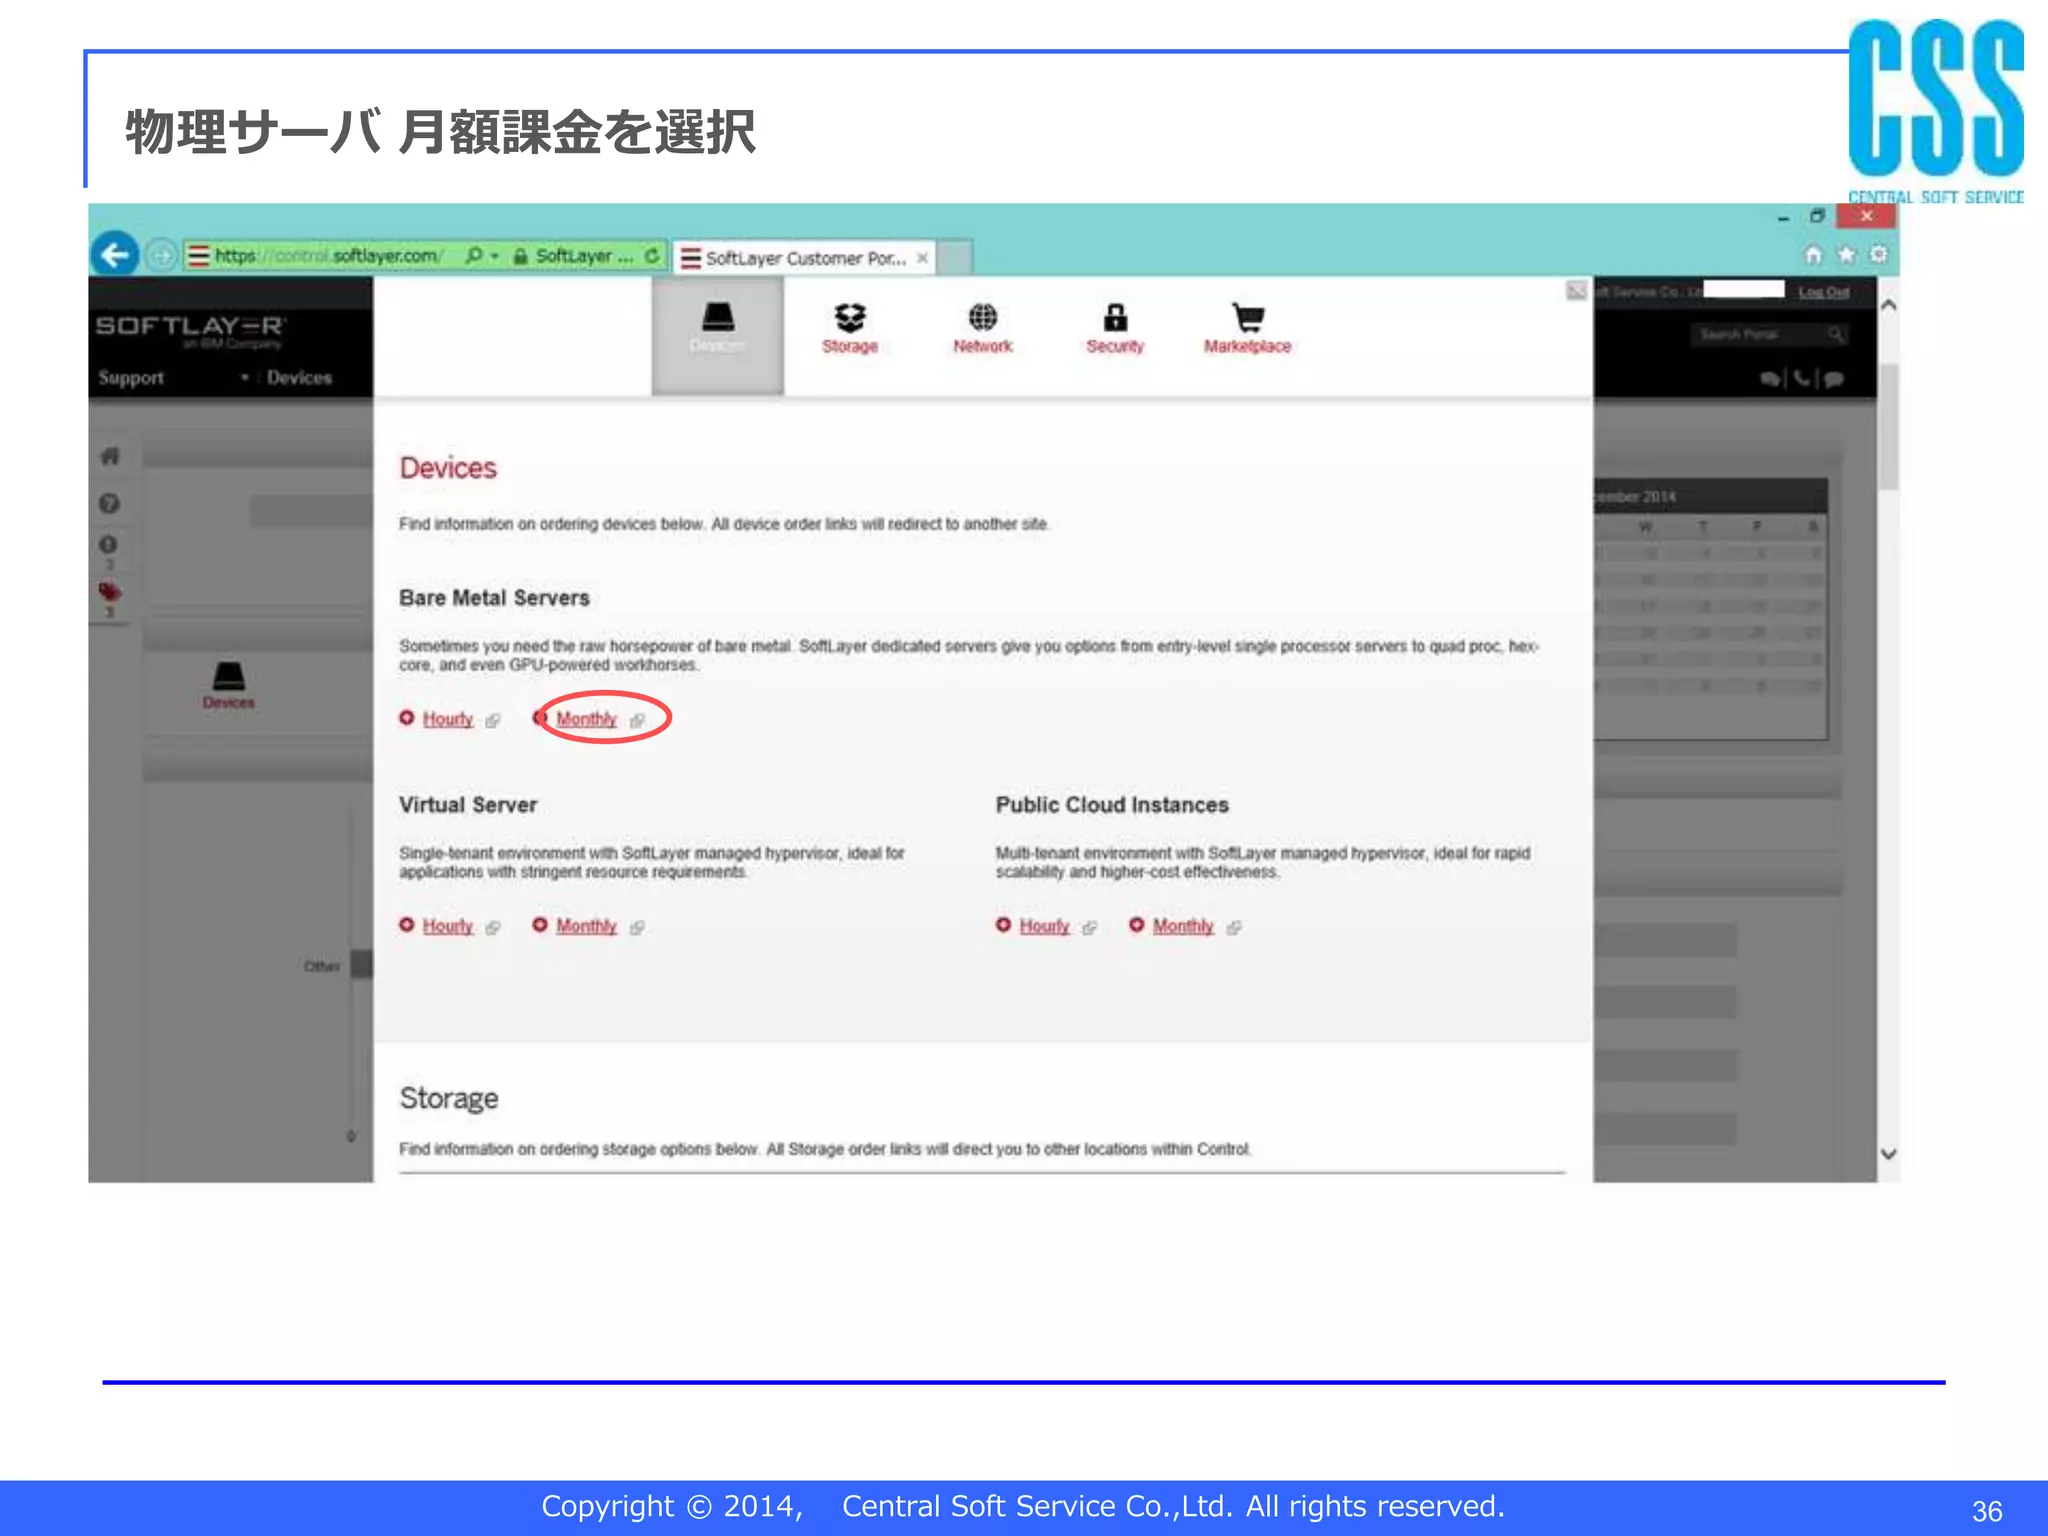Click the vertical scrollbar thumb
Image resolution: width=2048 pixels, height=1536 pixels.
tap(1888, 428)
